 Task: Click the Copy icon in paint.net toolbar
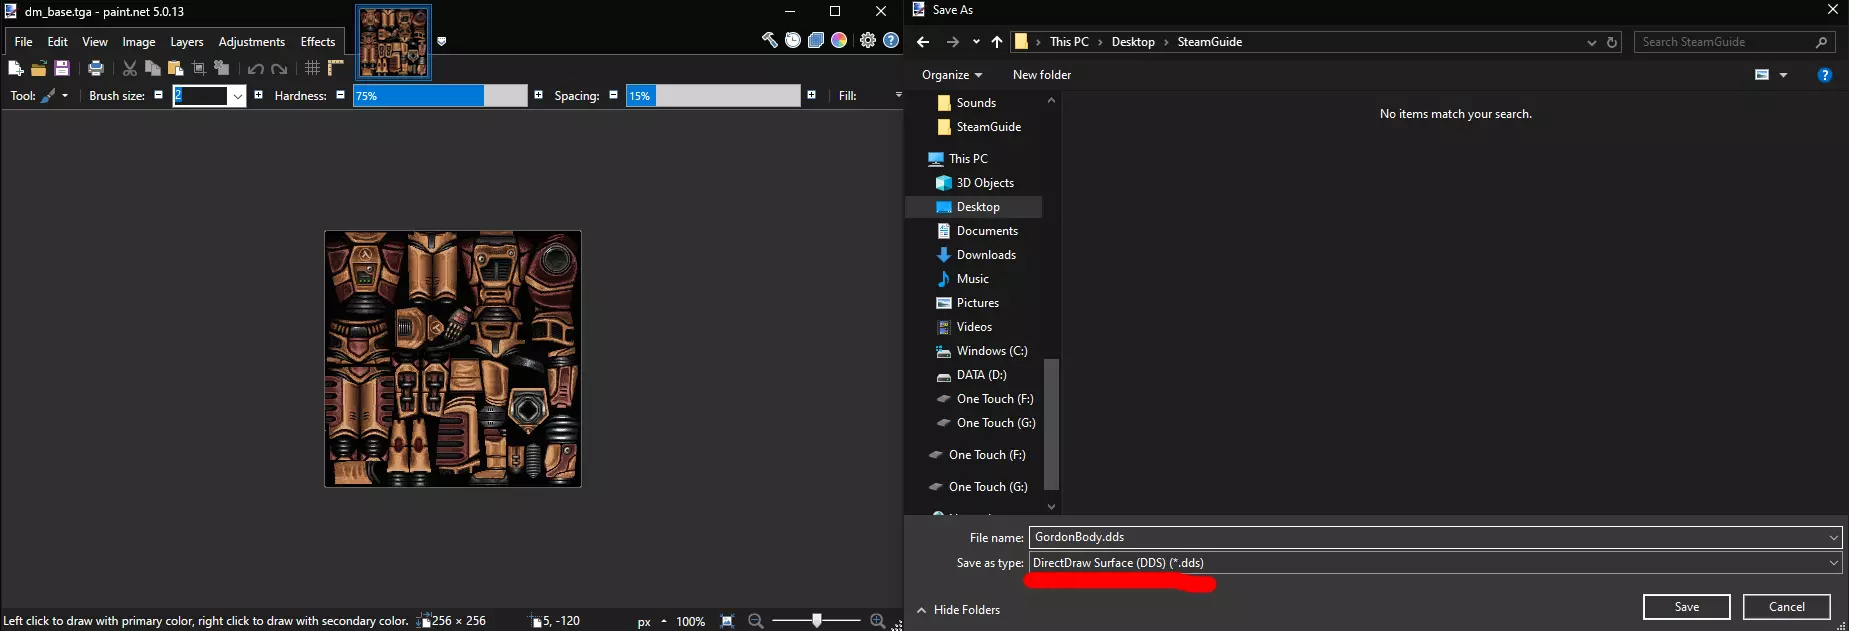coord(153,68)
